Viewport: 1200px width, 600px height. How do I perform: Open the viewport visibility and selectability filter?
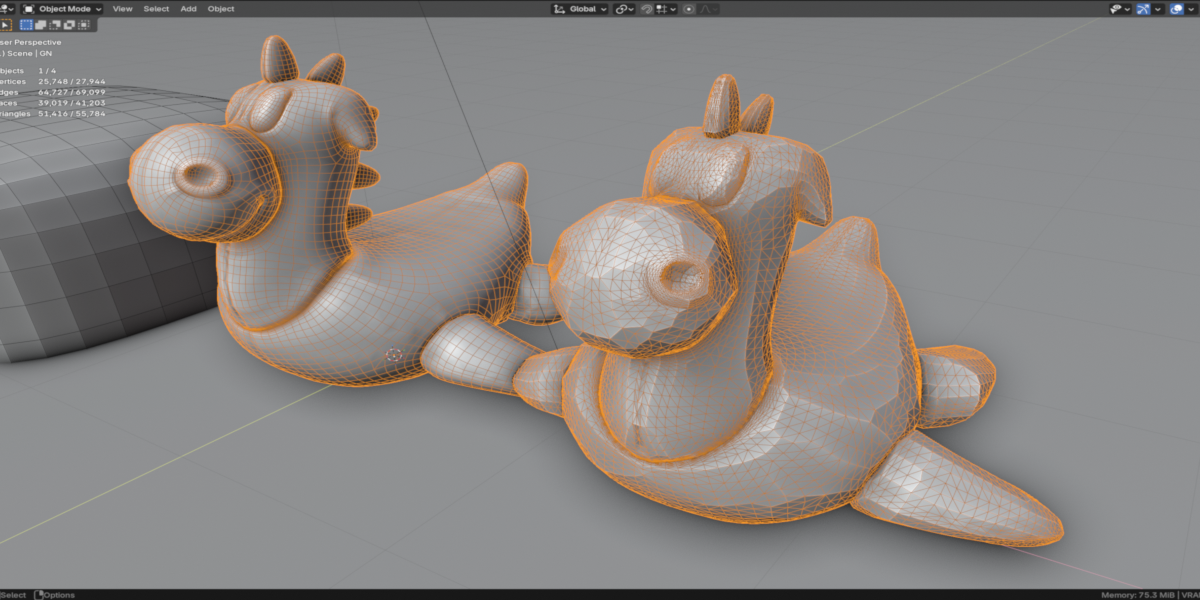click(1120, 9)
